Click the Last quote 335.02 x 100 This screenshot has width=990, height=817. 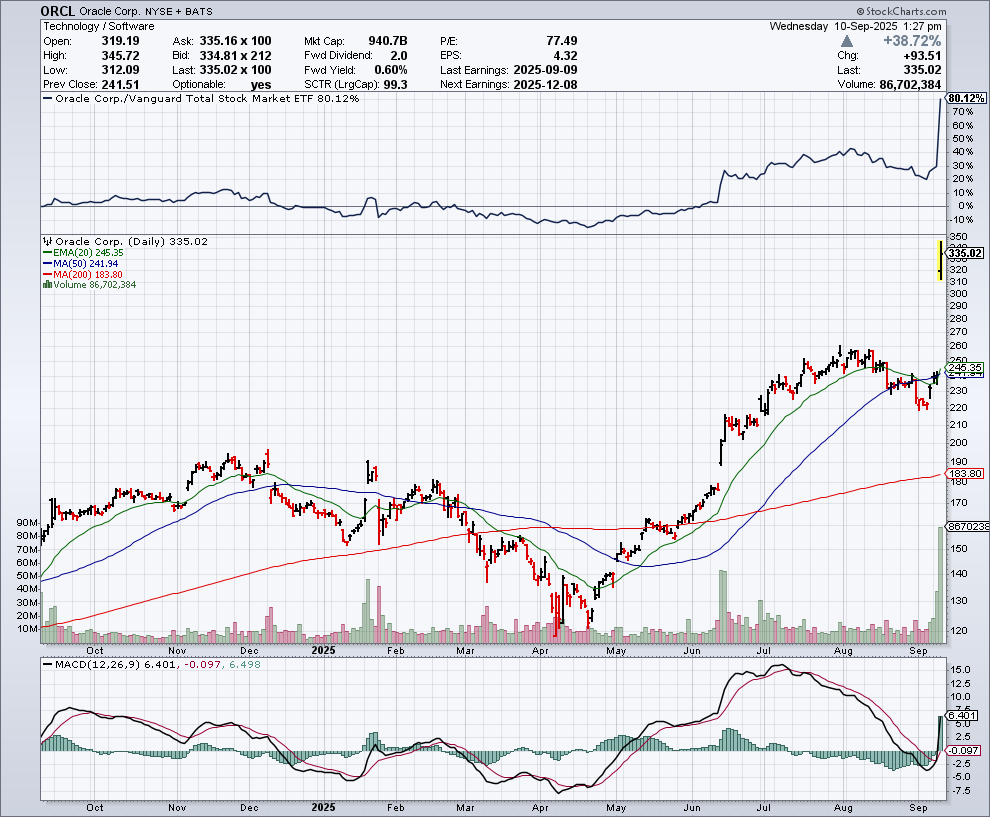click(x=236, y=70)
